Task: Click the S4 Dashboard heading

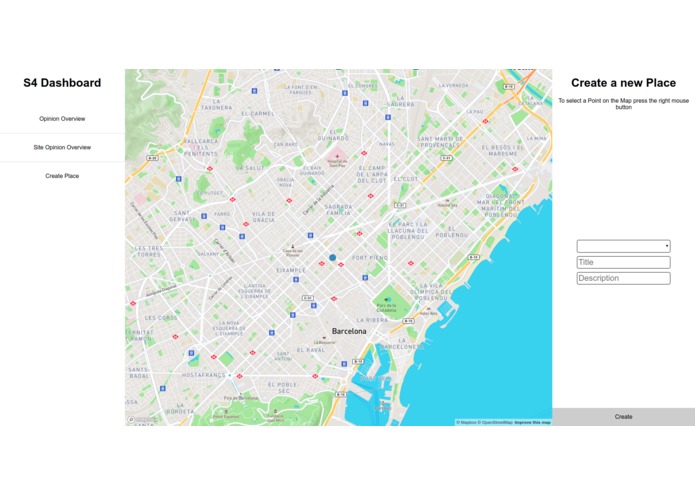Action: pyautogui.click(x=62, y=83)
